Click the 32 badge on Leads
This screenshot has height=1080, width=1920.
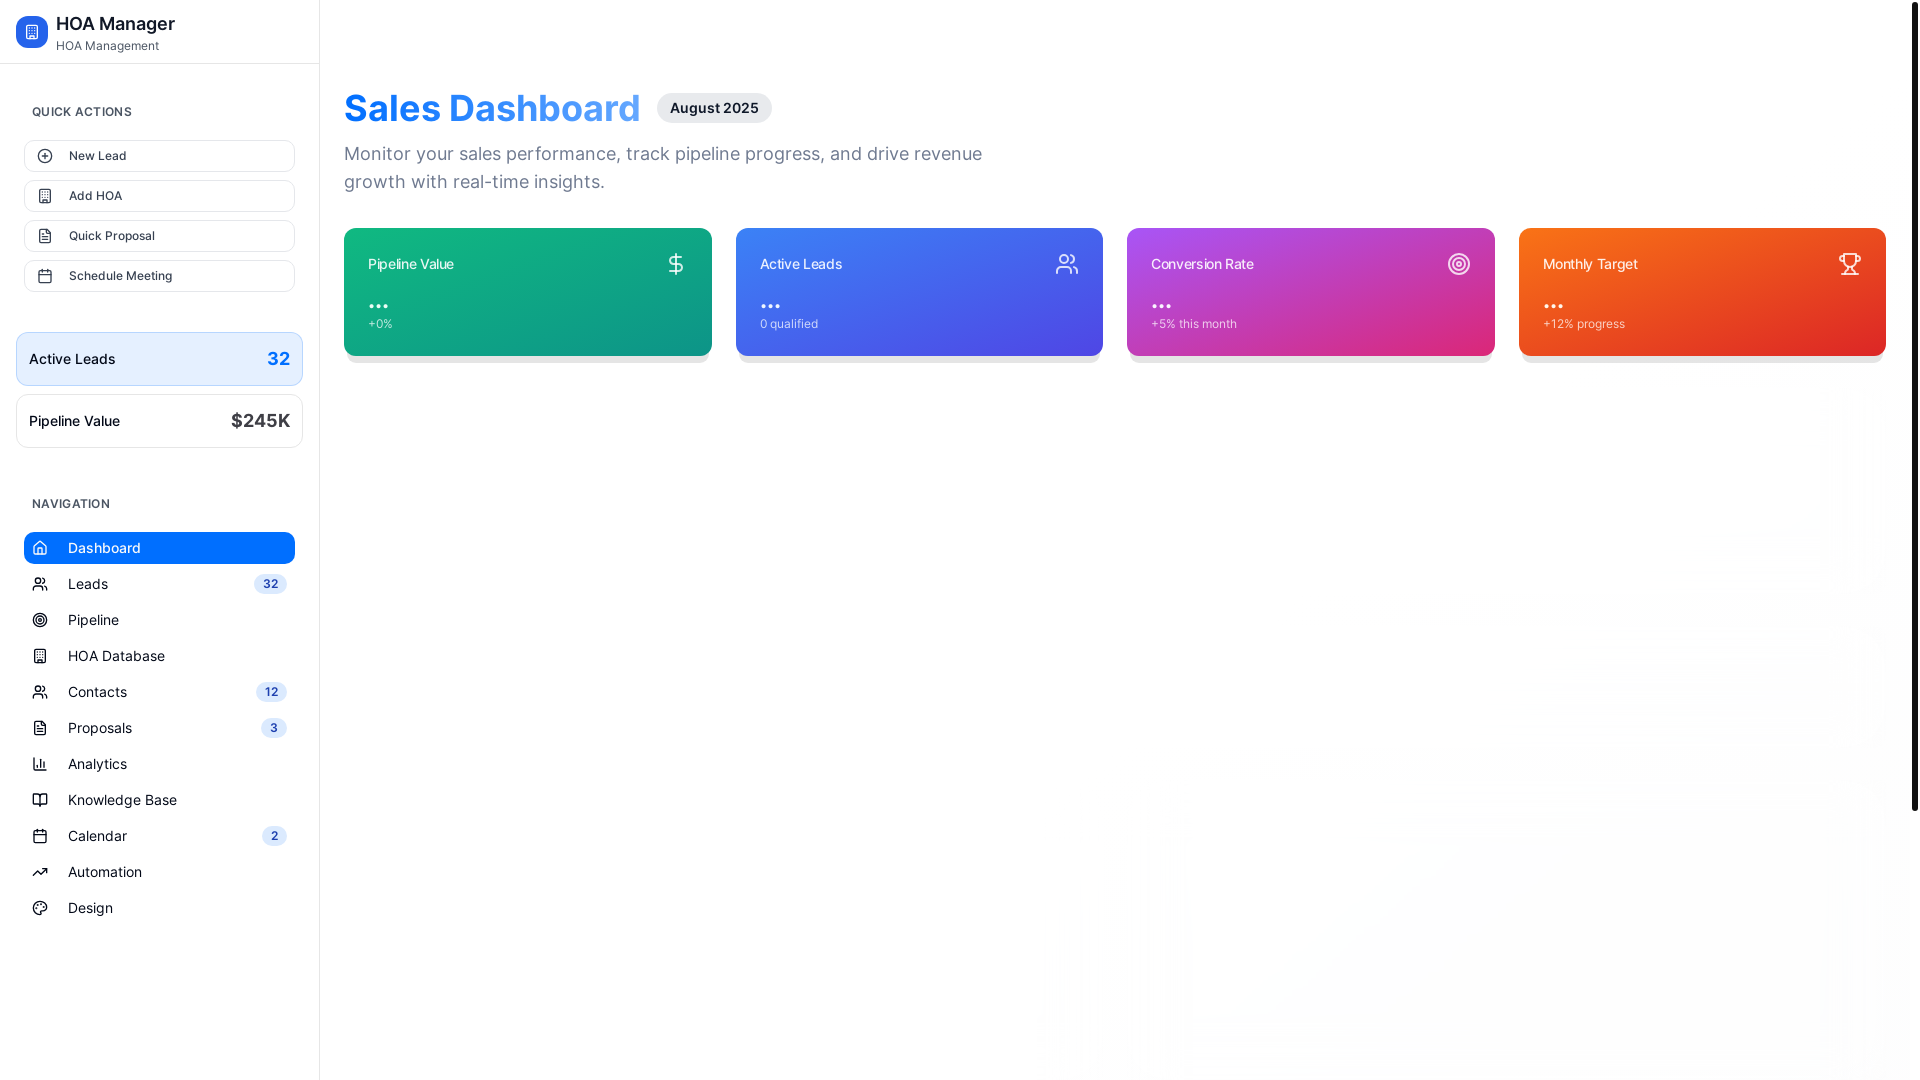point(270,584)
